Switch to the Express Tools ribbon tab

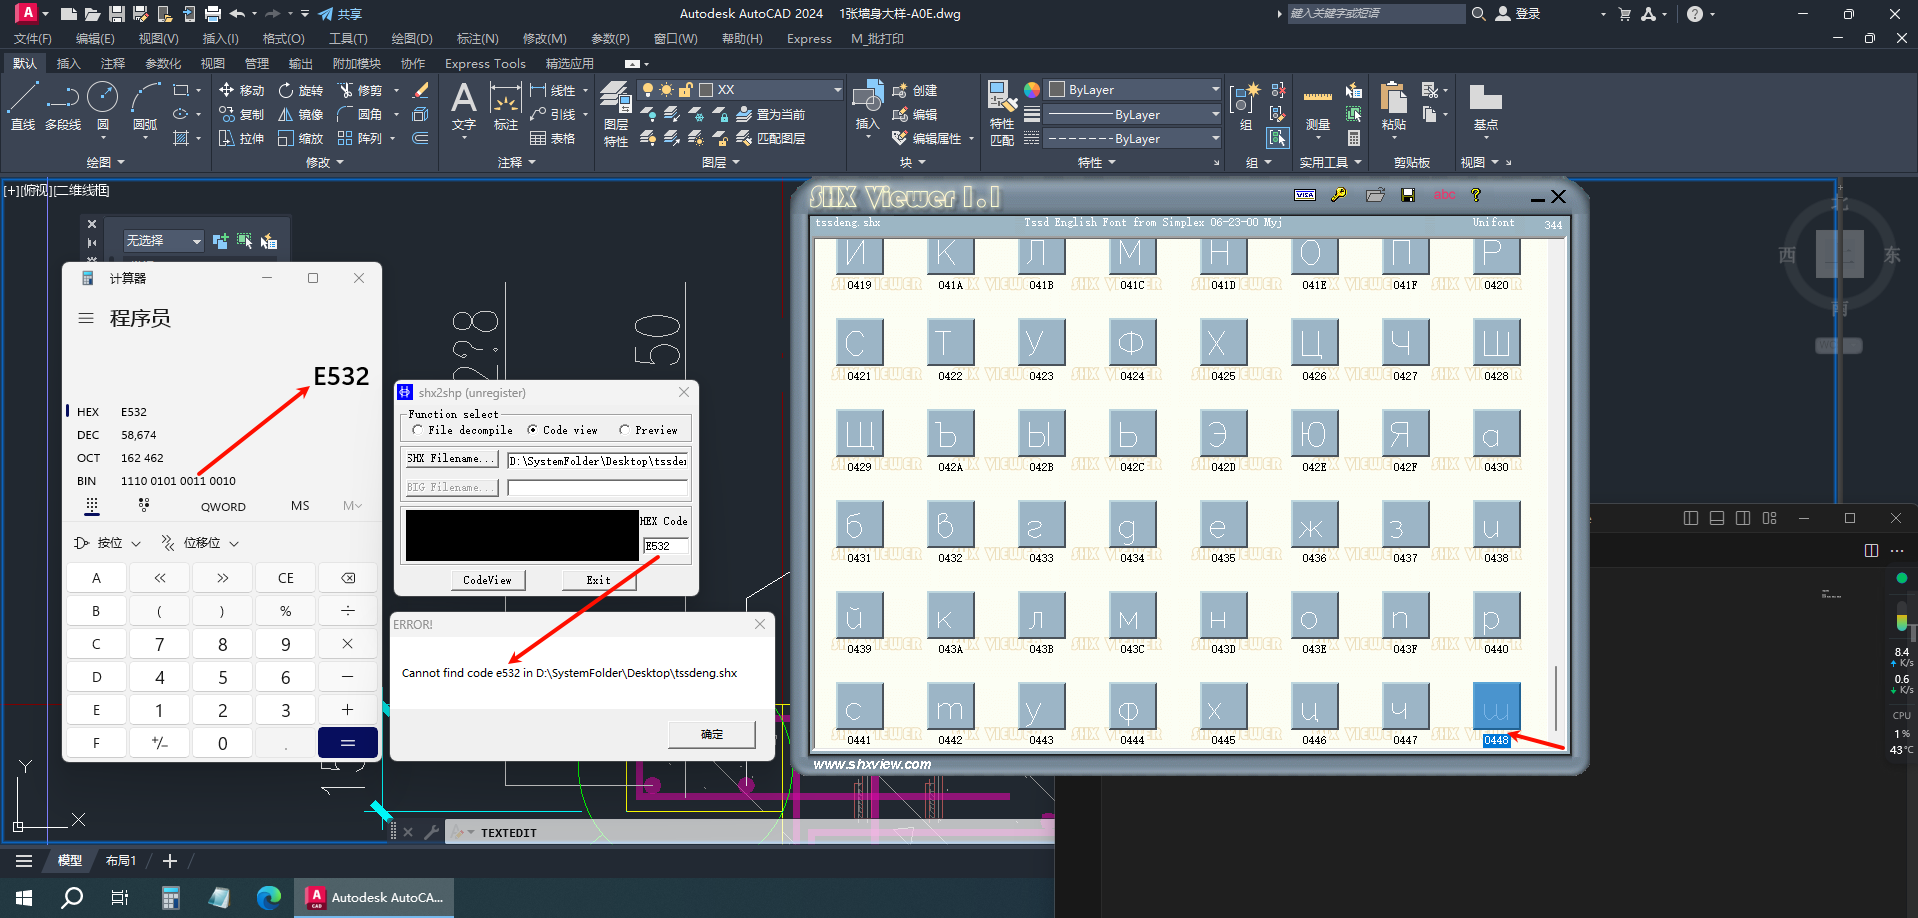click(x=485, y=63)
